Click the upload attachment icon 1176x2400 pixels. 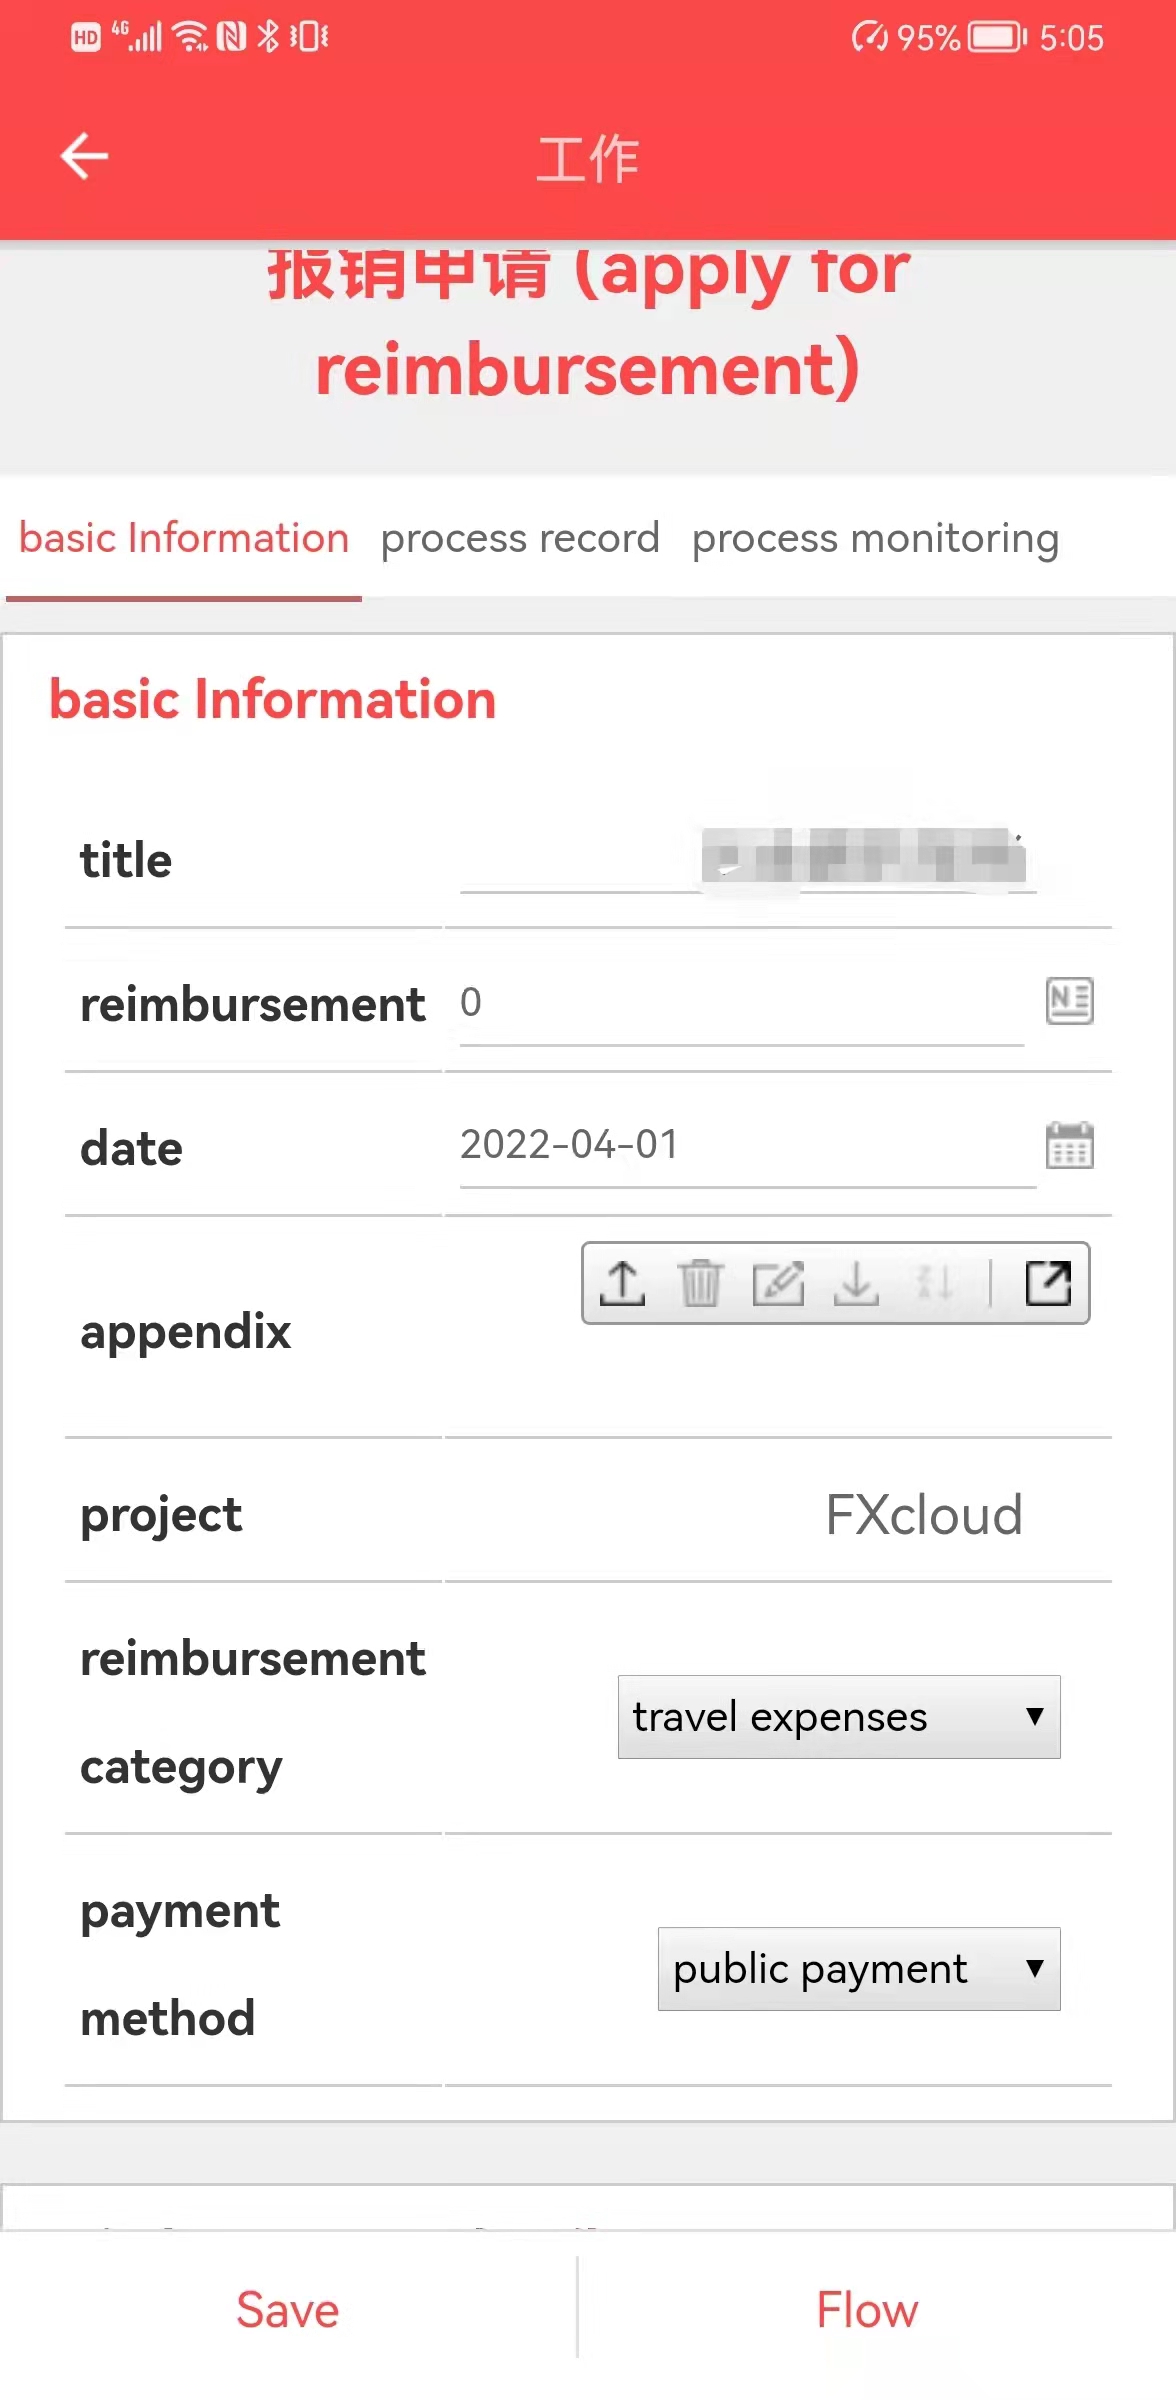coord(622,1283)
